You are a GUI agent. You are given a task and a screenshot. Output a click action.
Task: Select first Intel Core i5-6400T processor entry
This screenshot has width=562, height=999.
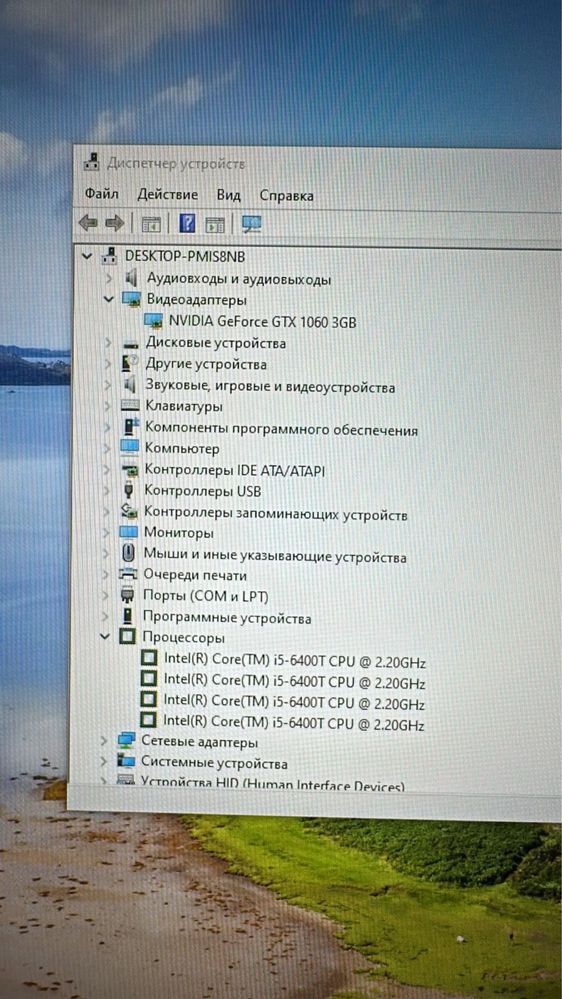tap(294, 661)
